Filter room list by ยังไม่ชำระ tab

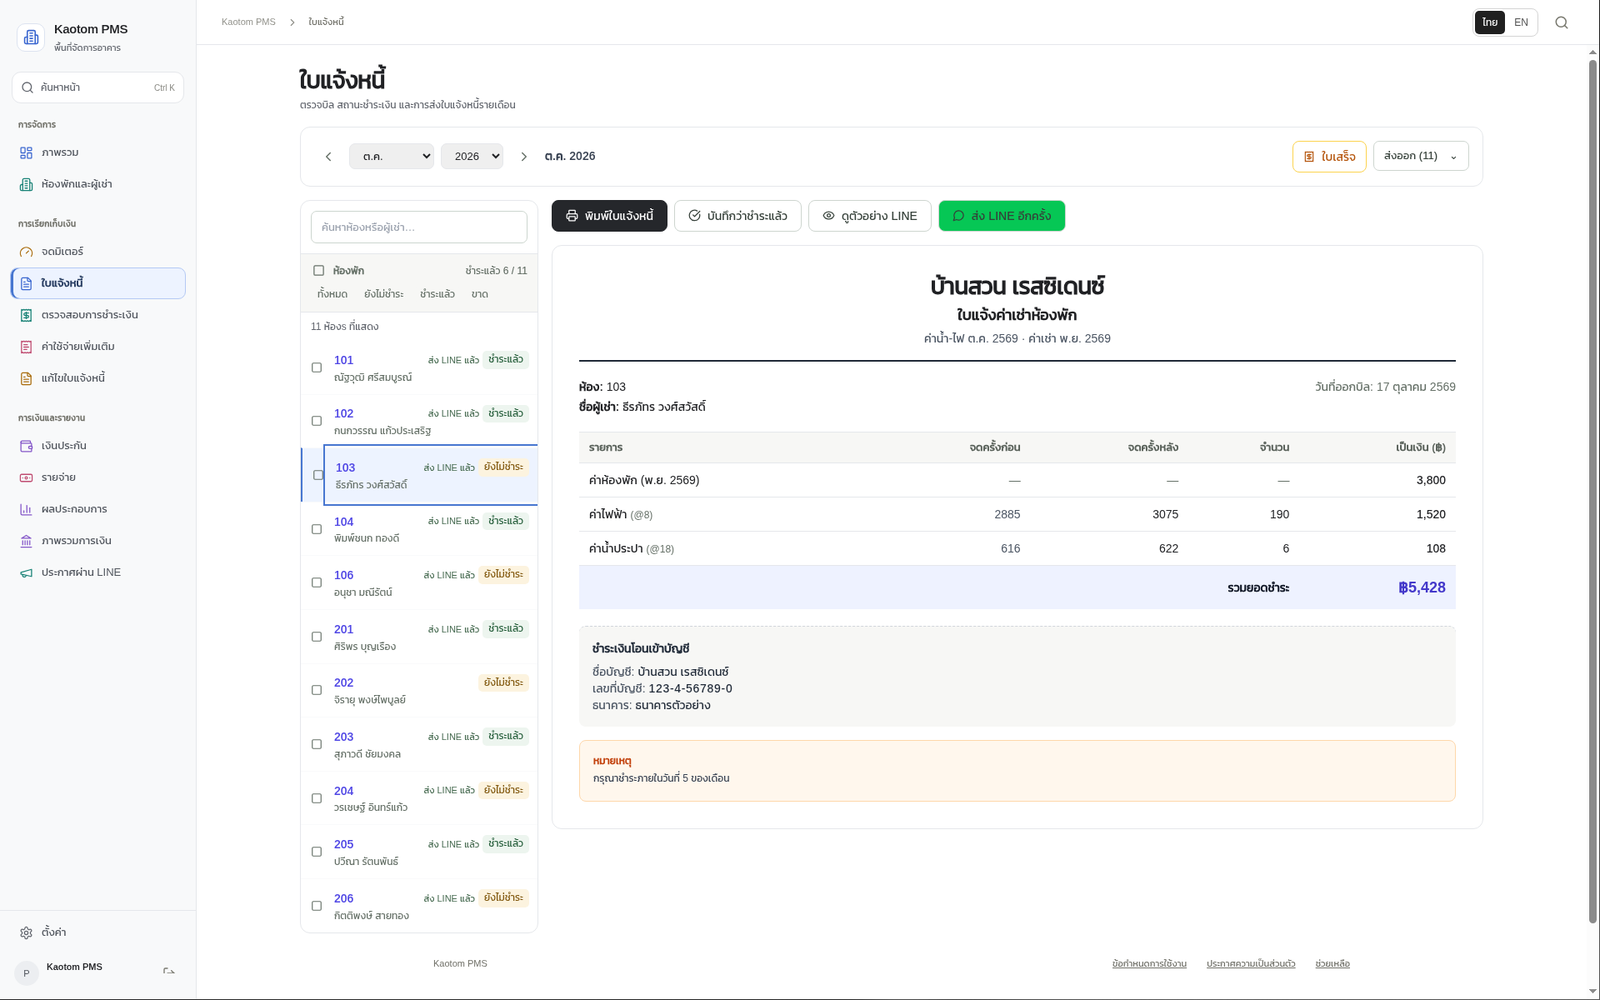tap(384, 294)
